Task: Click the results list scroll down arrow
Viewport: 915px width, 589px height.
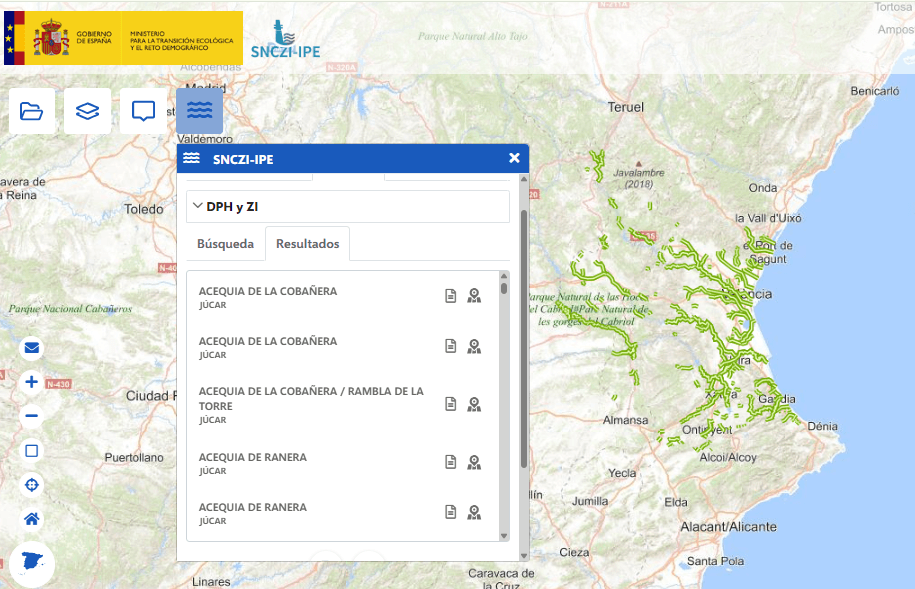Action: [x=504, y=535]
